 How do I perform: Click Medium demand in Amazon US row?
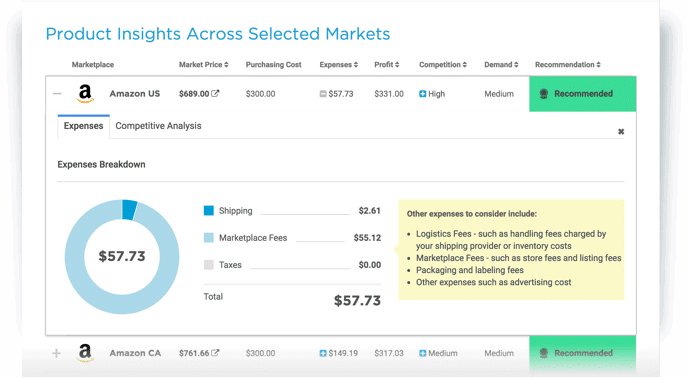point(499,94)
